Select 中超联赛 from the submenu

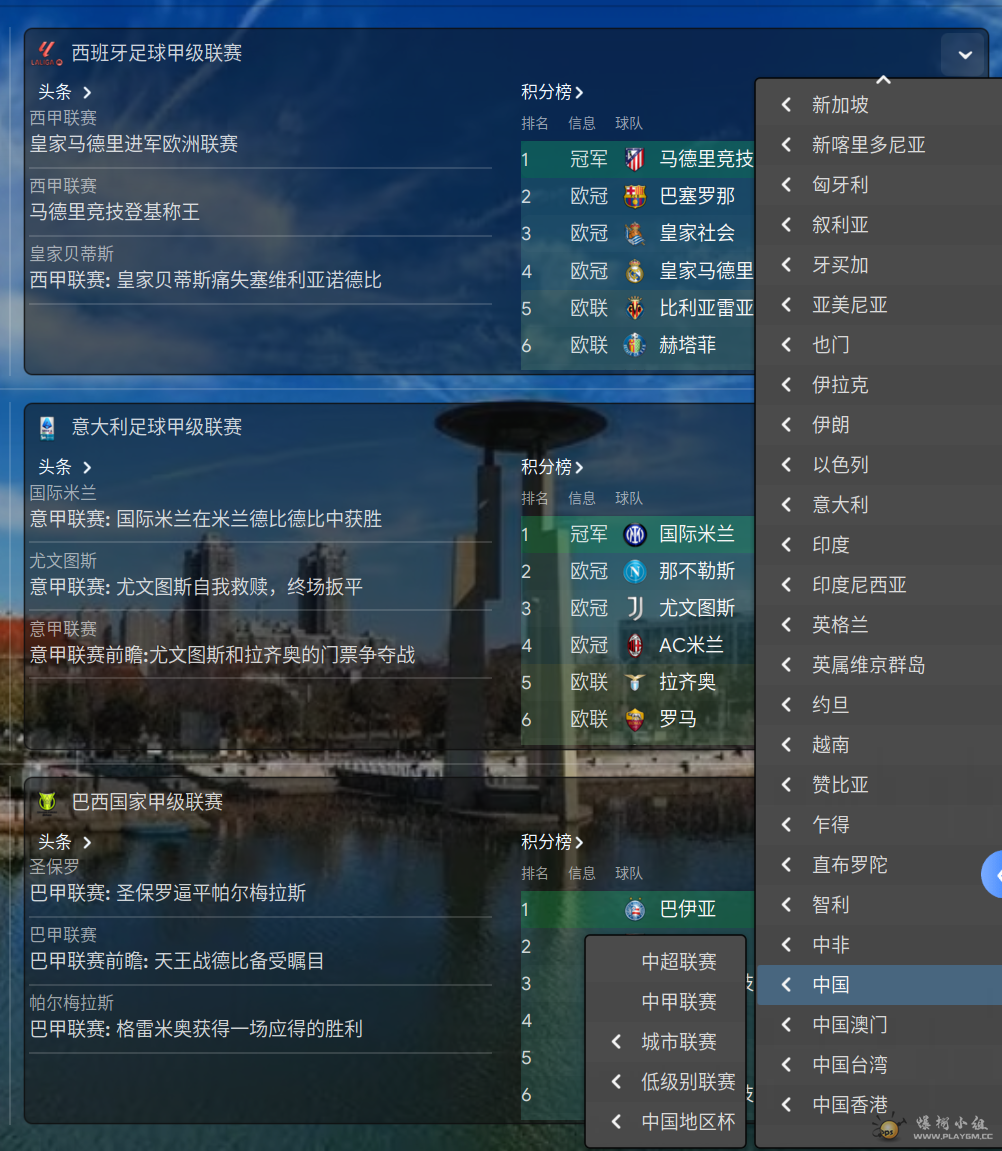[x=679, y=962]
